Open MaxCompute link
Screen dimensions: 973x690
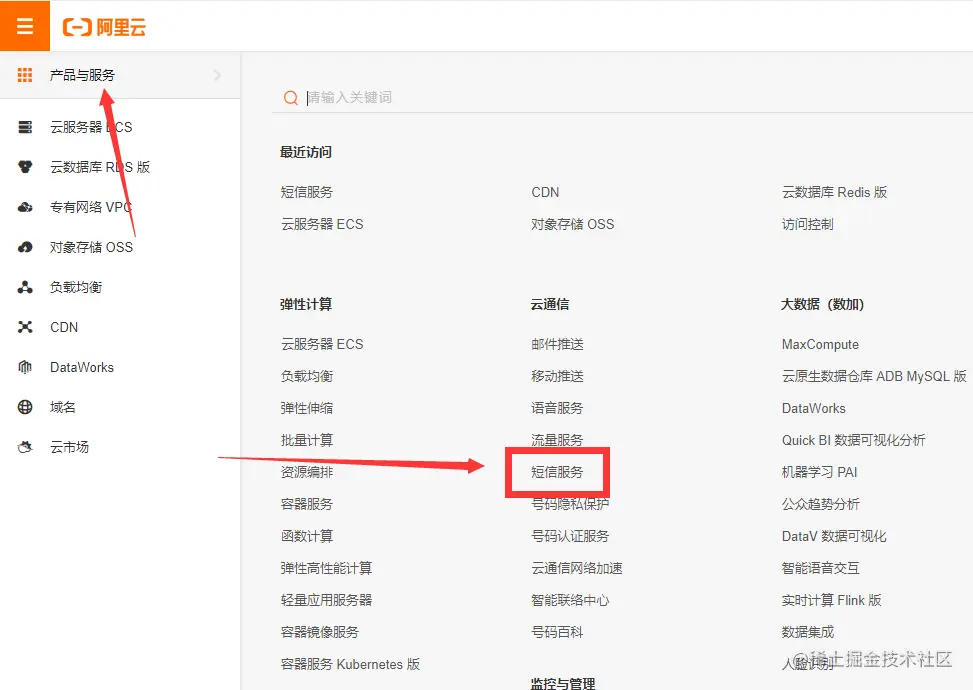point(820,344)
